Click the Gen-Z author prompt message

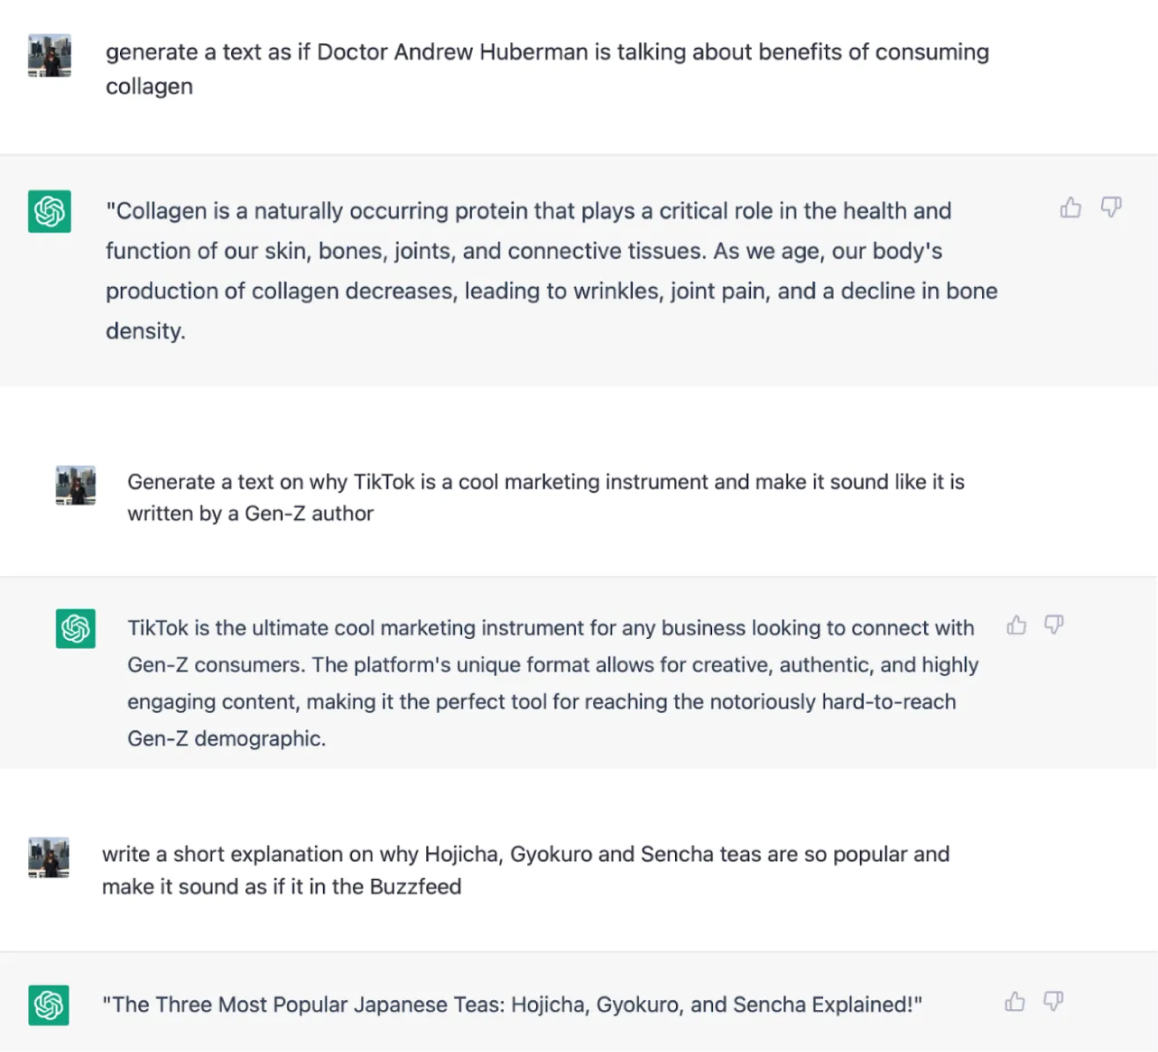546,497
